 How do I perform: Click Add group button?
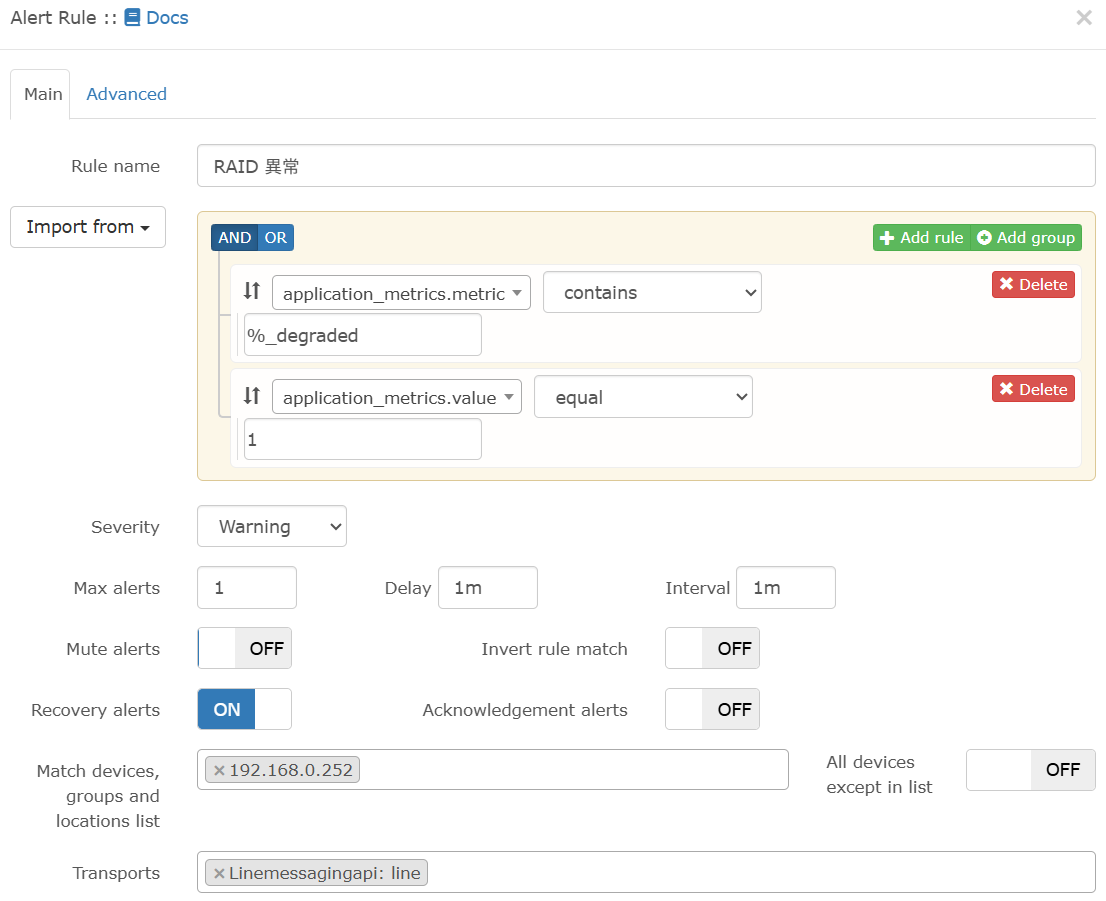tap(1026, 238)
